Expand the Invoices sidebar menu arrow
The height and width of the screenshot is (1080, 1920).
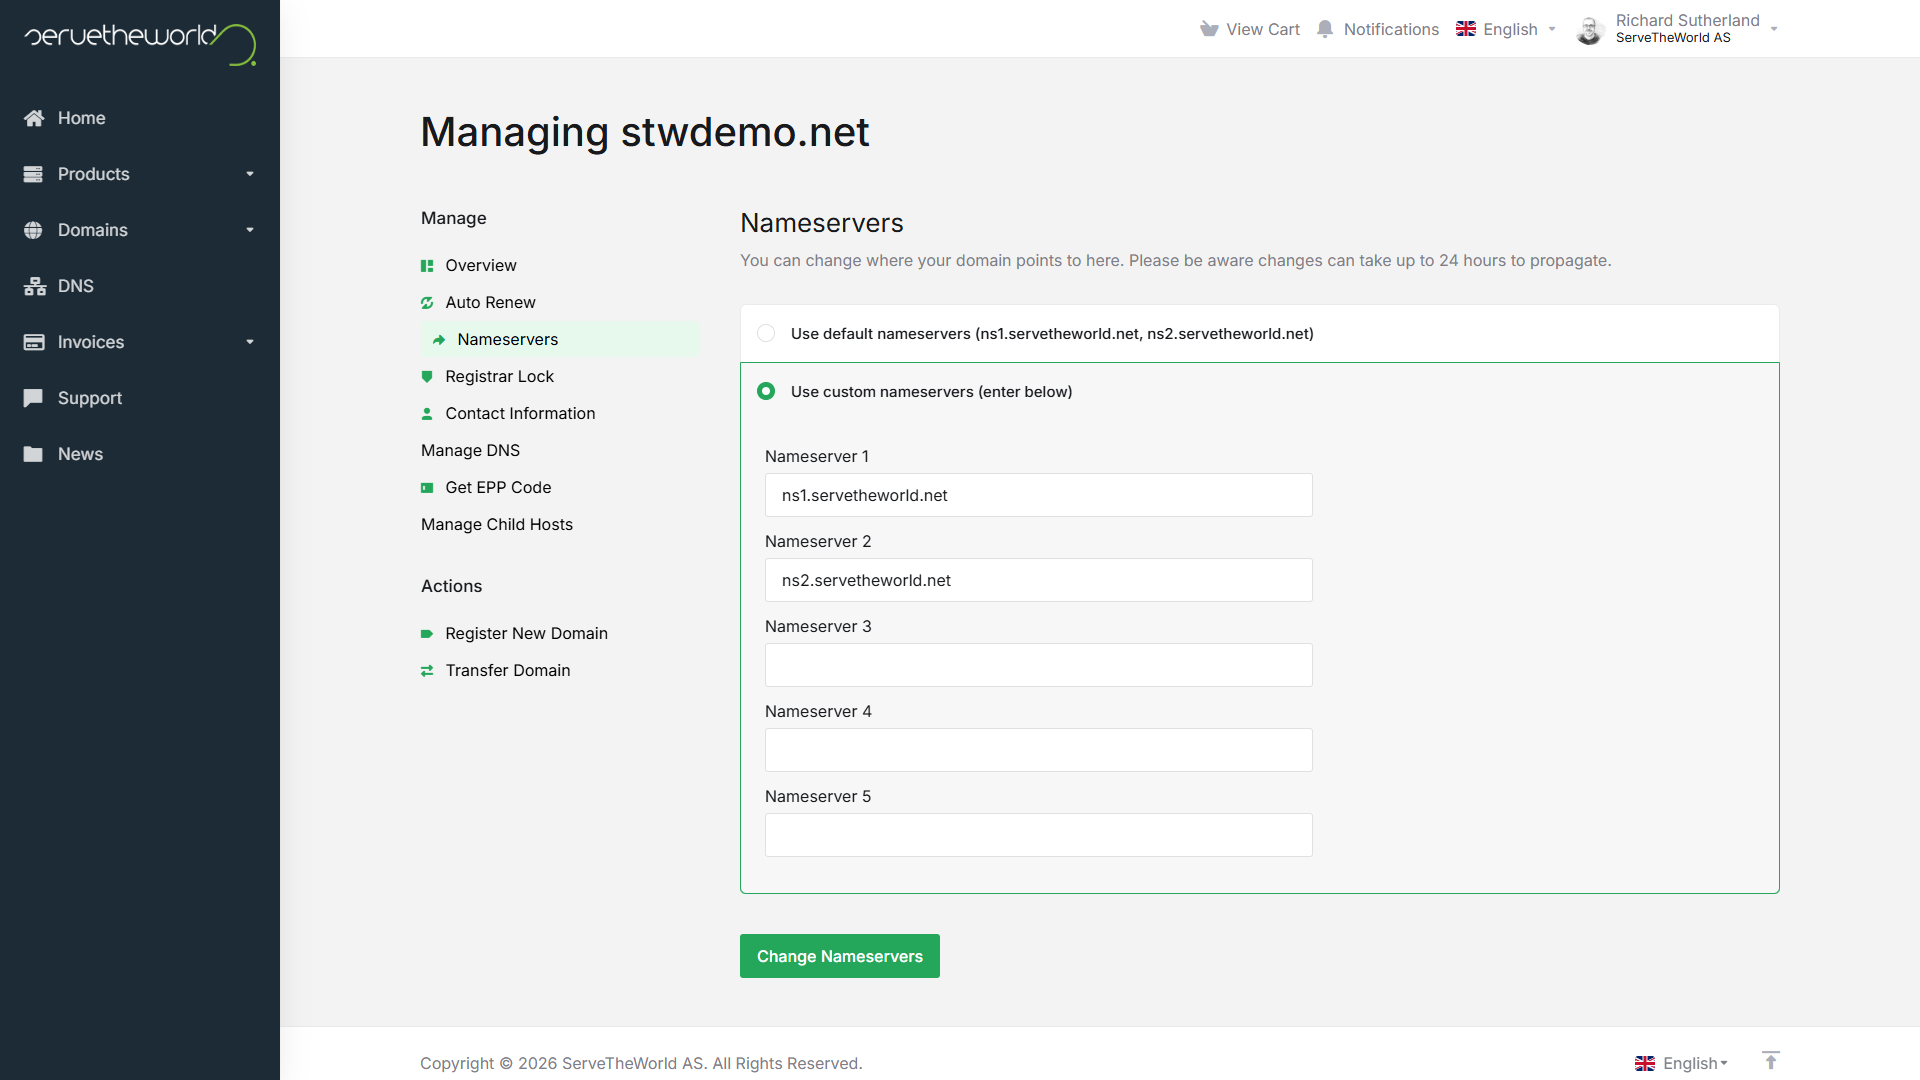[250, 342]
